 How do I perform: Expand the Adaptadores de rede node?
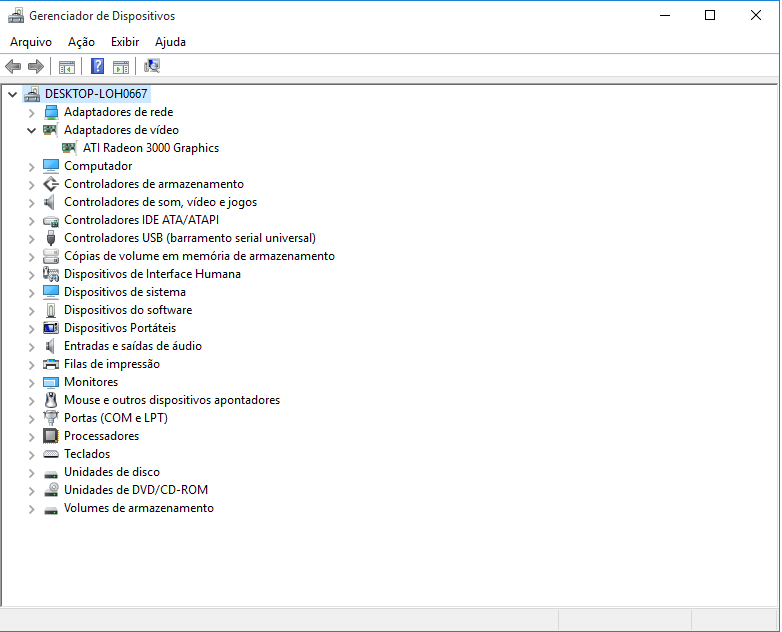(31, 113)
